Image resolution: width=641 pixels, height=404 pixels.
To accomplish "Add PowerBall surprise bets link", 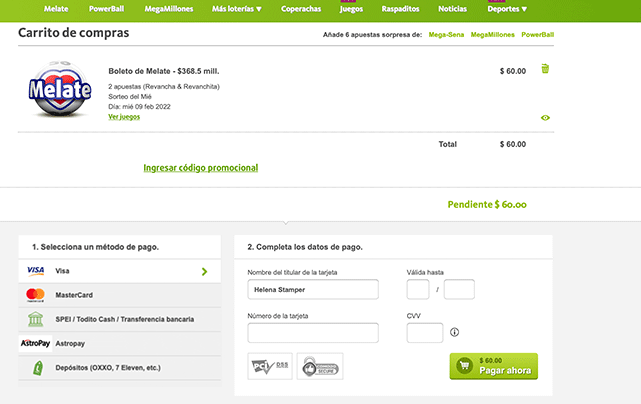I will [537, 35].
